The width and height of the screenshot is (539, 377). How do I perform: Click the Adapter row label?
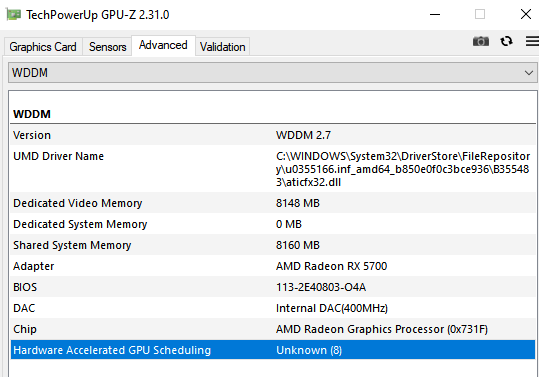pos(34,266)
